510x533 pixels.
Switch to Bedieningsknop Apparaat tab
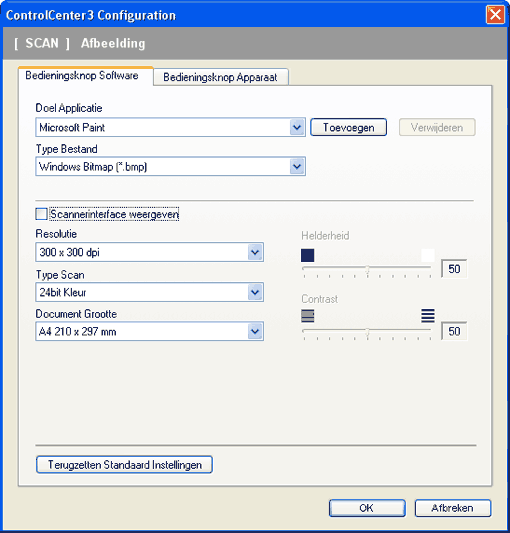(220, 77)
